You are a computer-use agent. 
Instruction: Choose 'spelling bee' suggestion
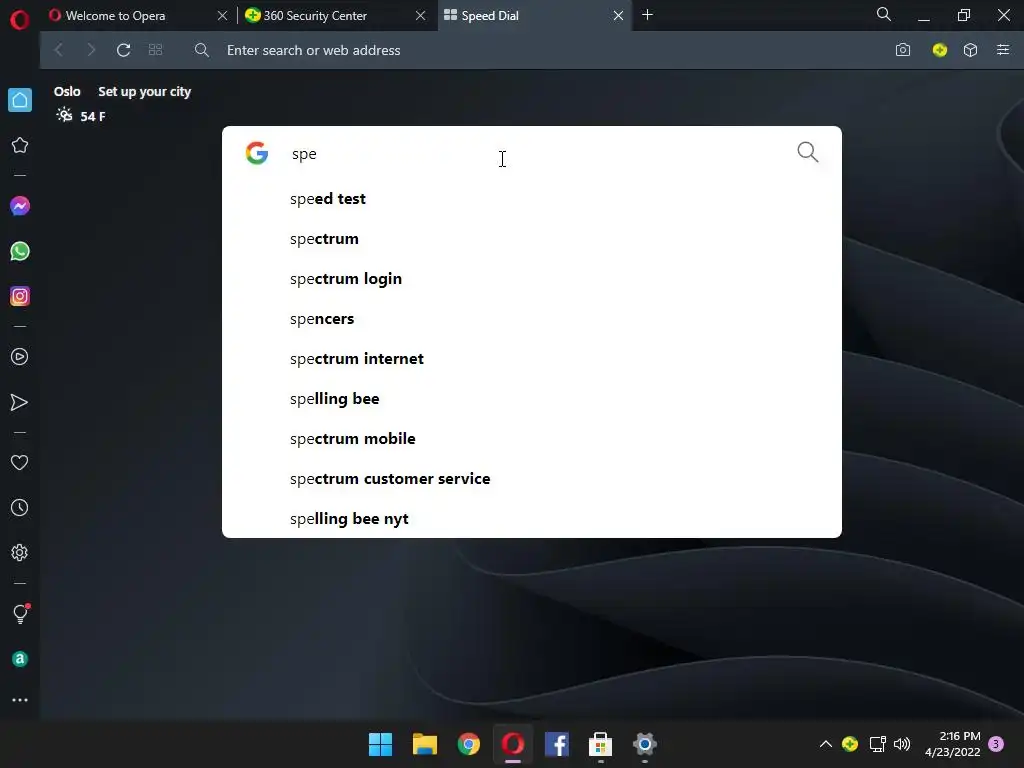point(532,398)
